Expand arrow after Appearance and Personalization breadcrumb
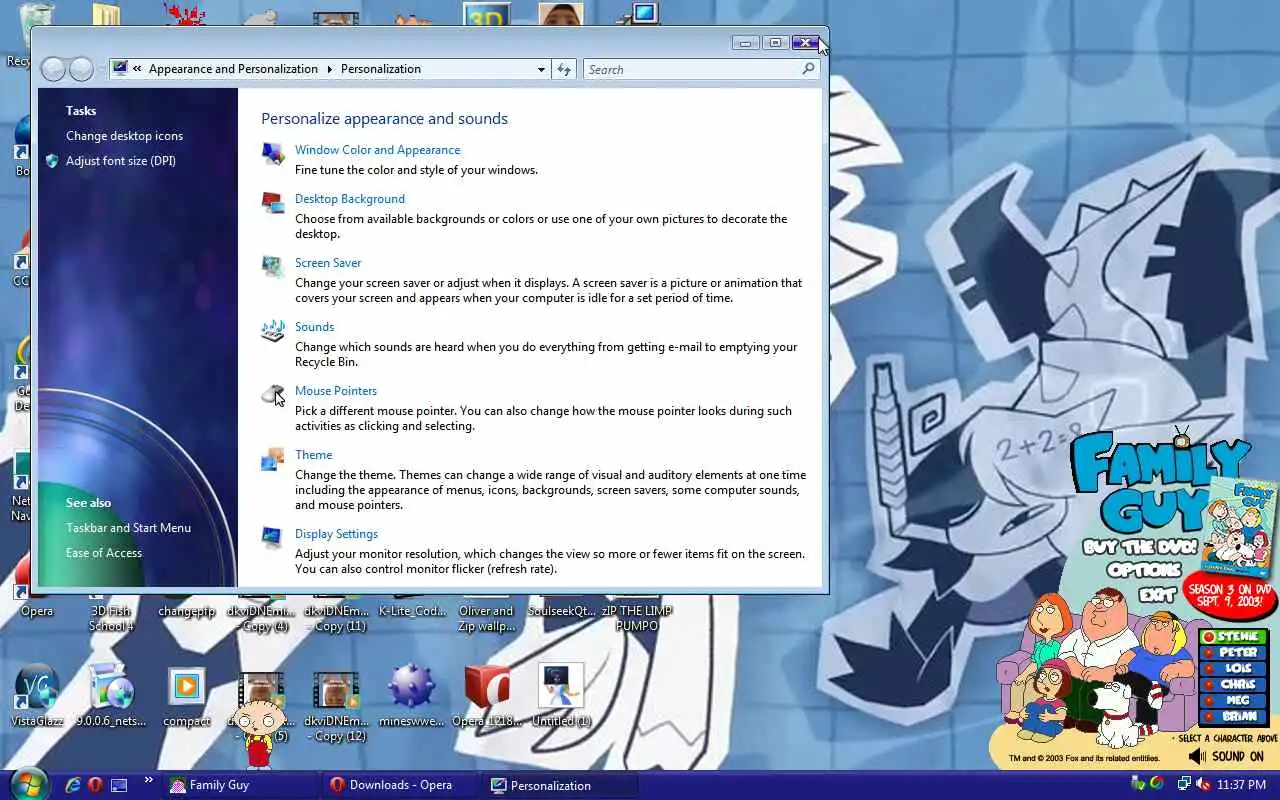The width and height of the screenshot is (1280, 800). (x=329, y=69)
